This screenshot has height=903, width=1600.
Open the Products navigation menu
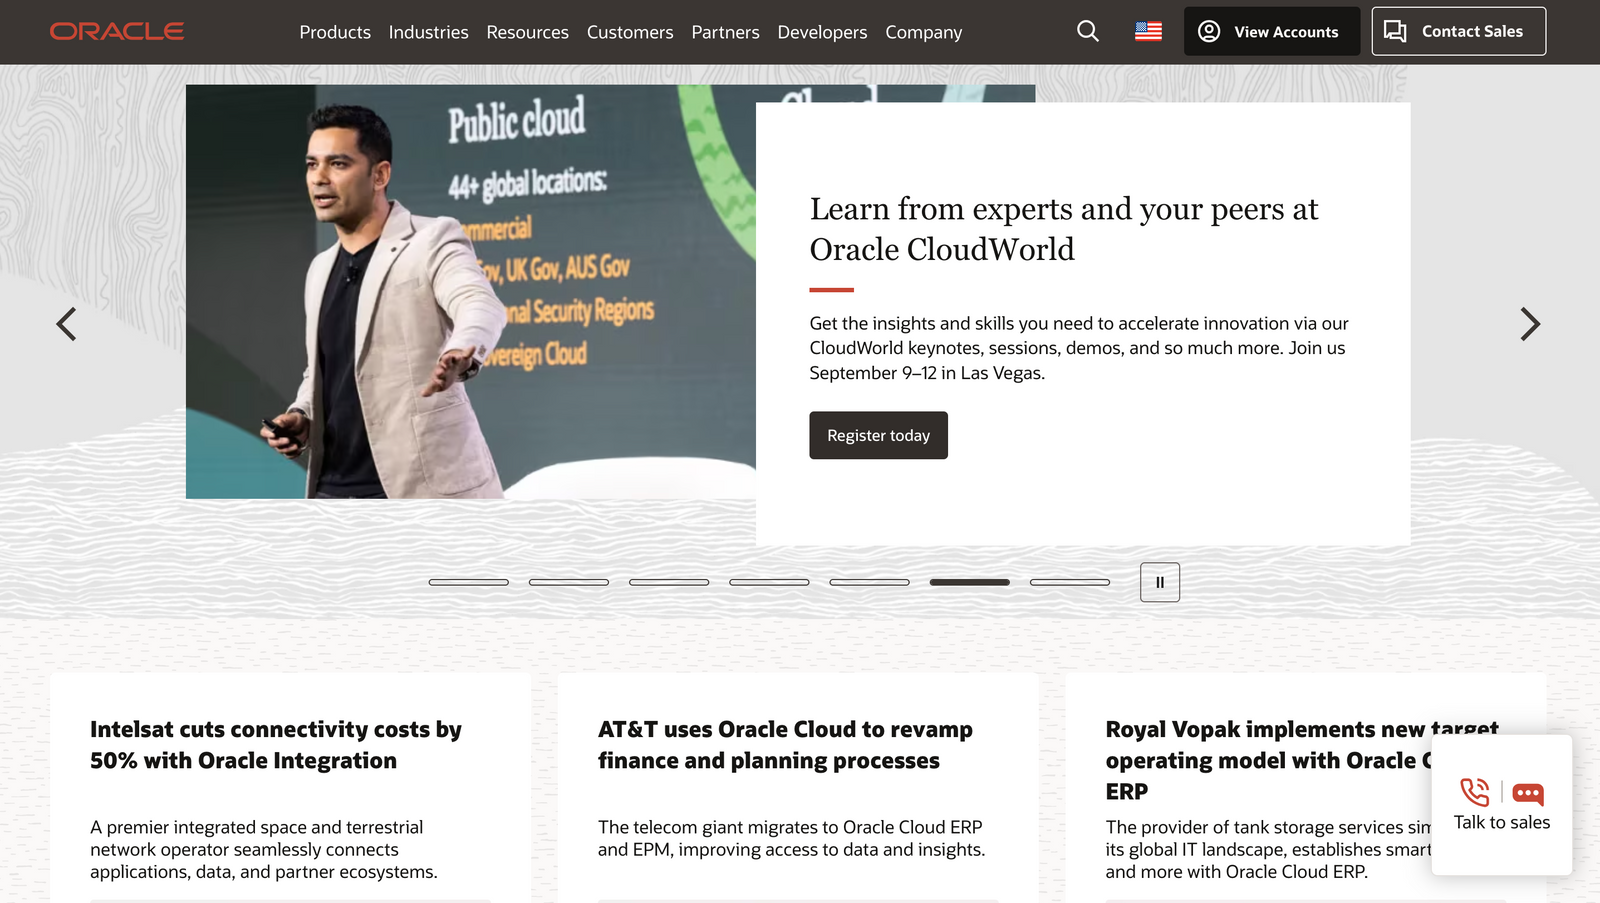coord(335,31)
